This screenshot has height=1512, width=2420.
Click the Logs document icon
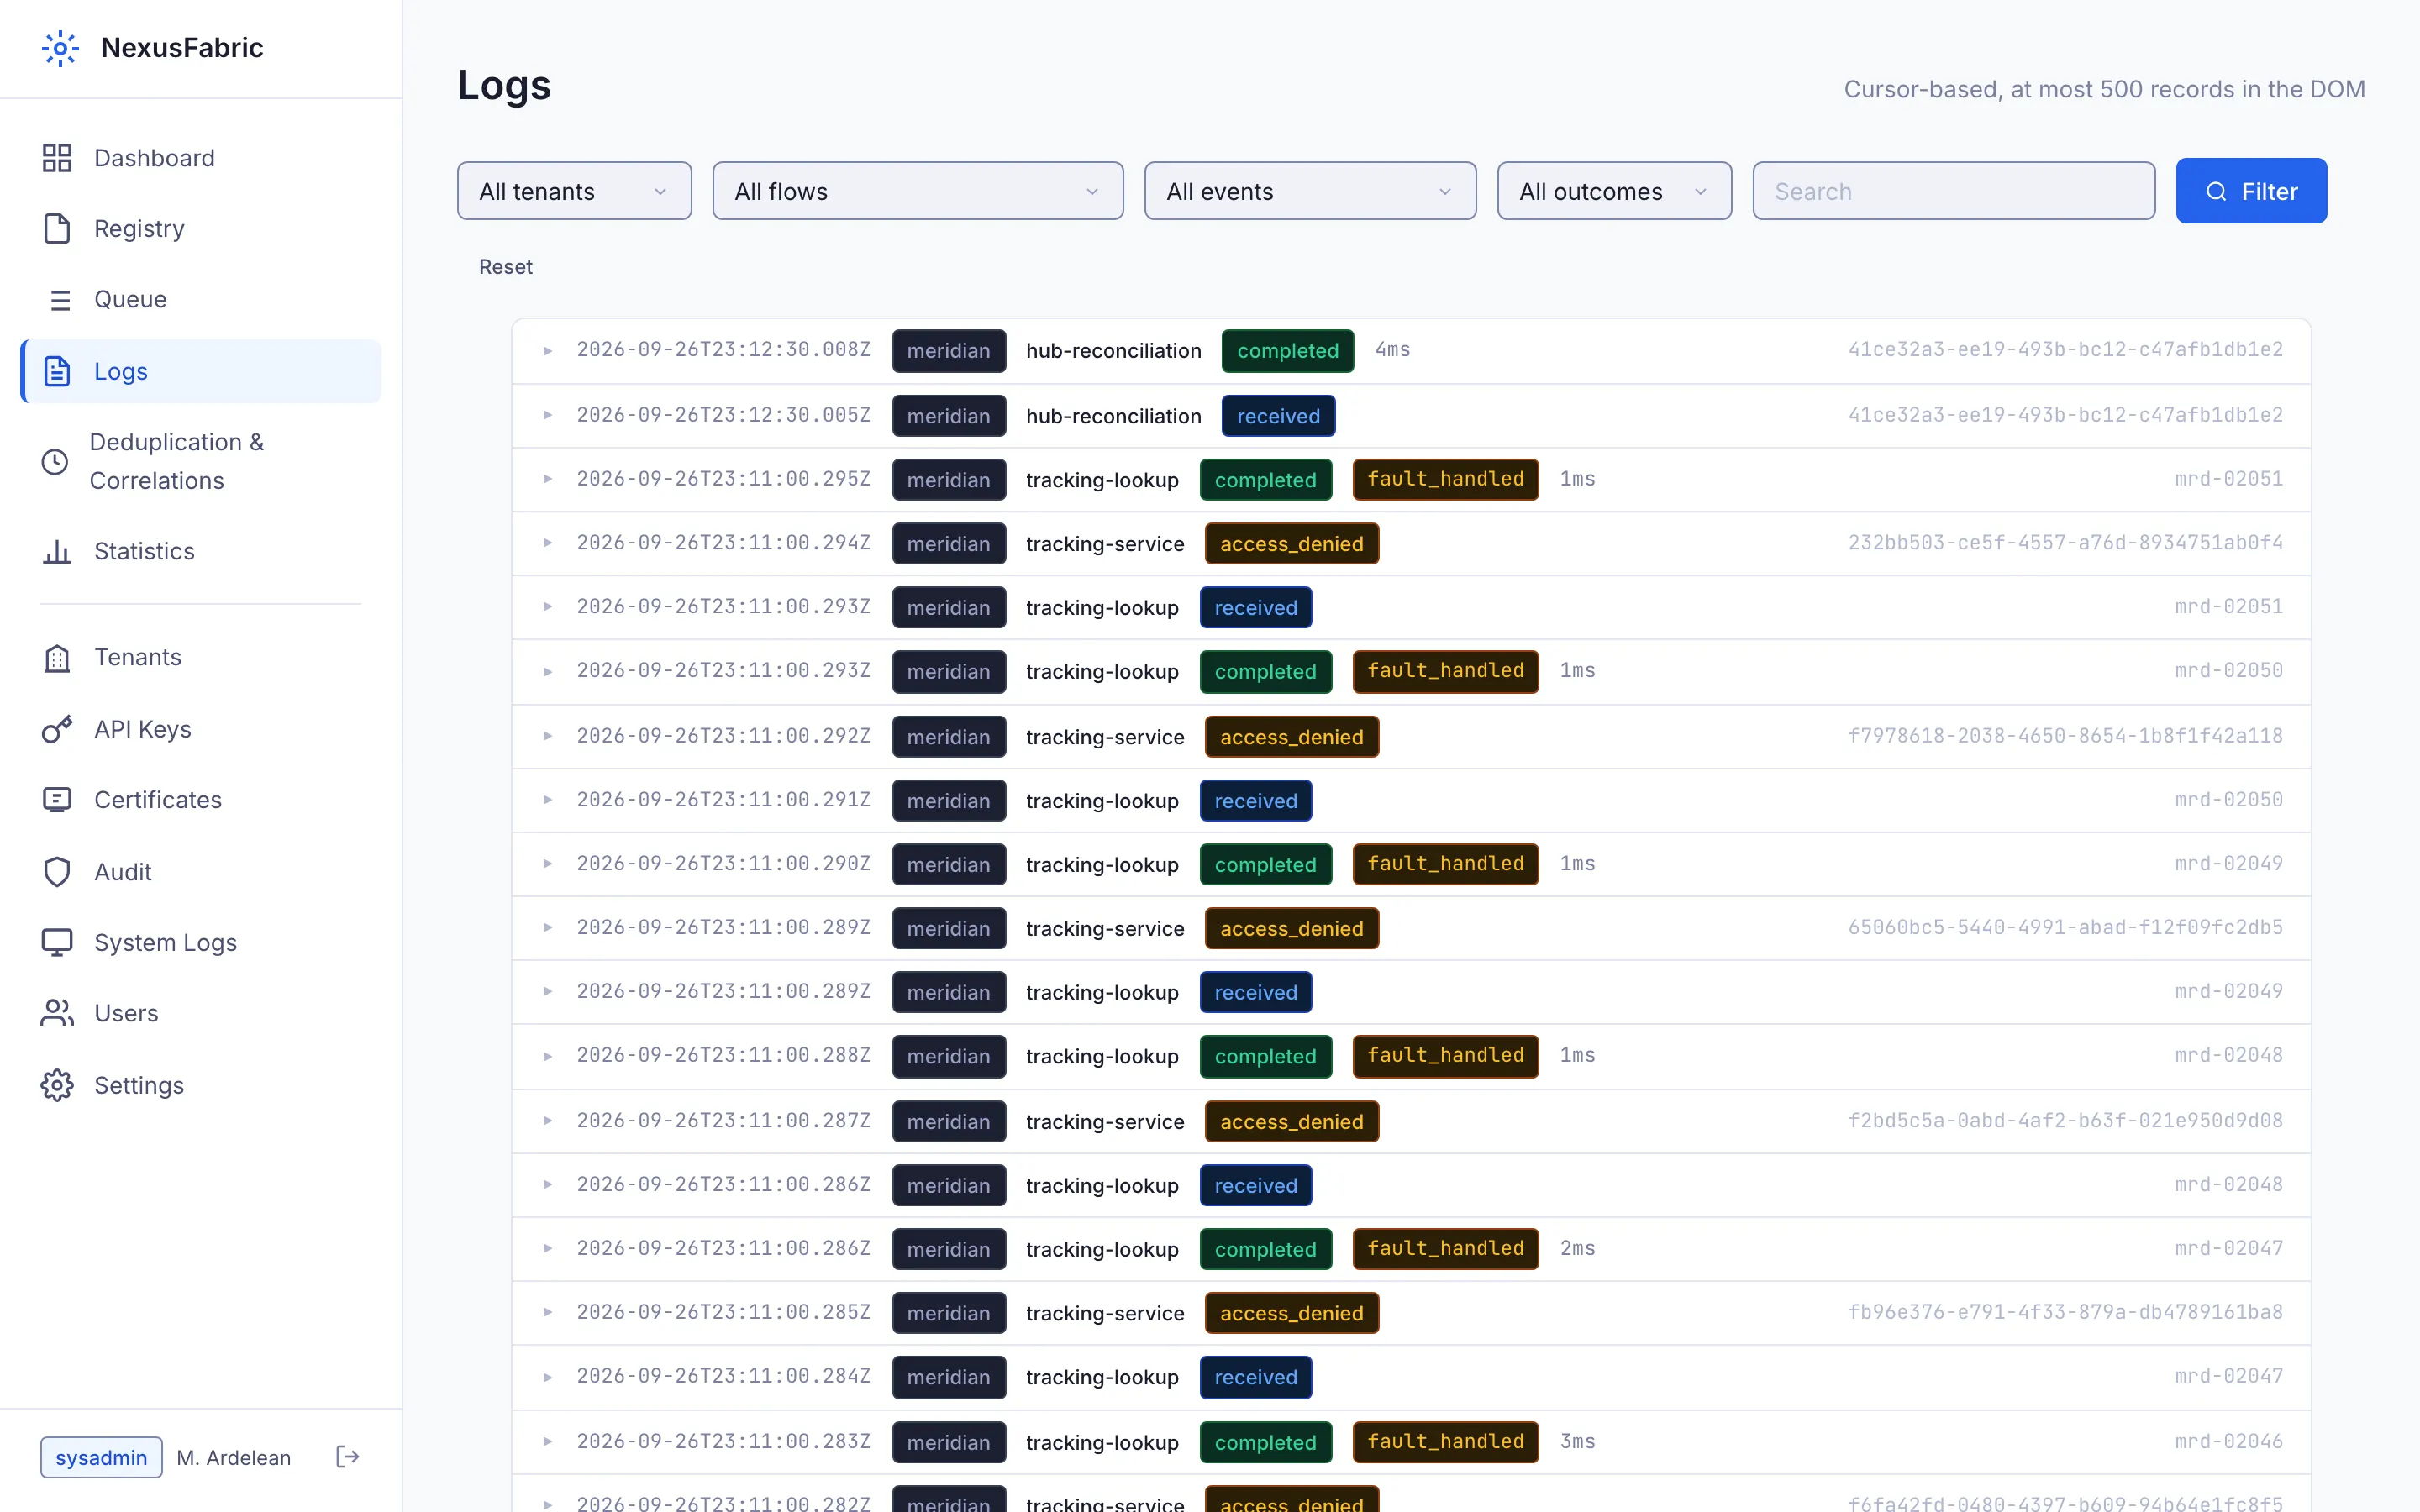[x=57, y=371]
